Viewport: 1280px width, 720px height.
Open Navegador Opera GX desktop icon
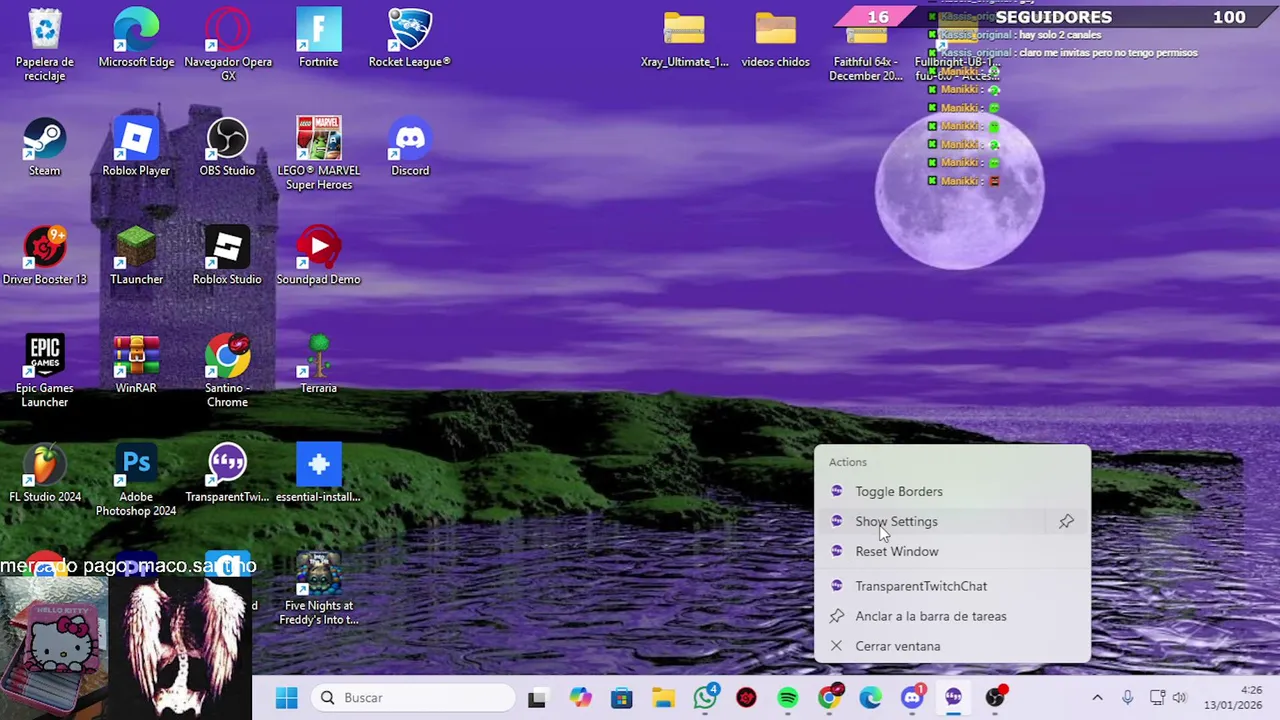click(x=228, y=45)
